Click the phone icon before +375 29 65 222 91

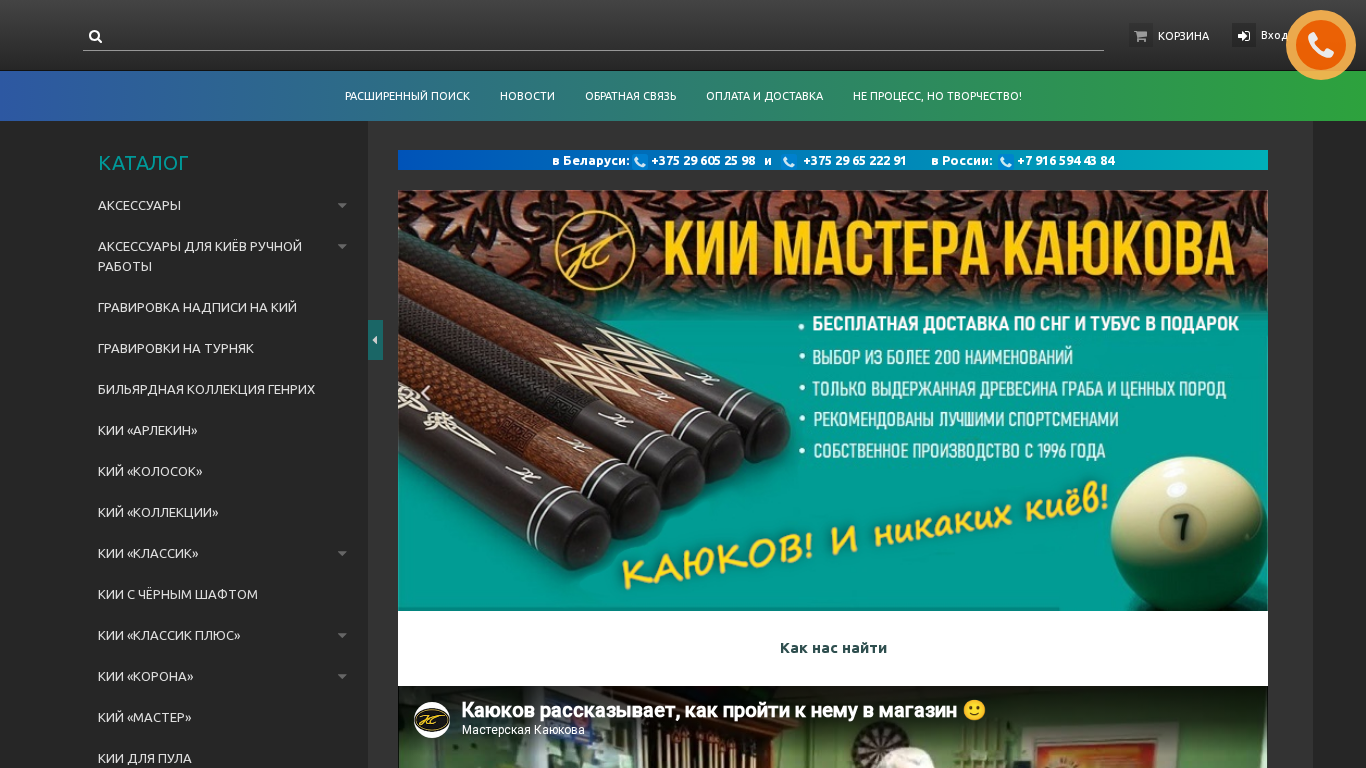coord(789,161)
